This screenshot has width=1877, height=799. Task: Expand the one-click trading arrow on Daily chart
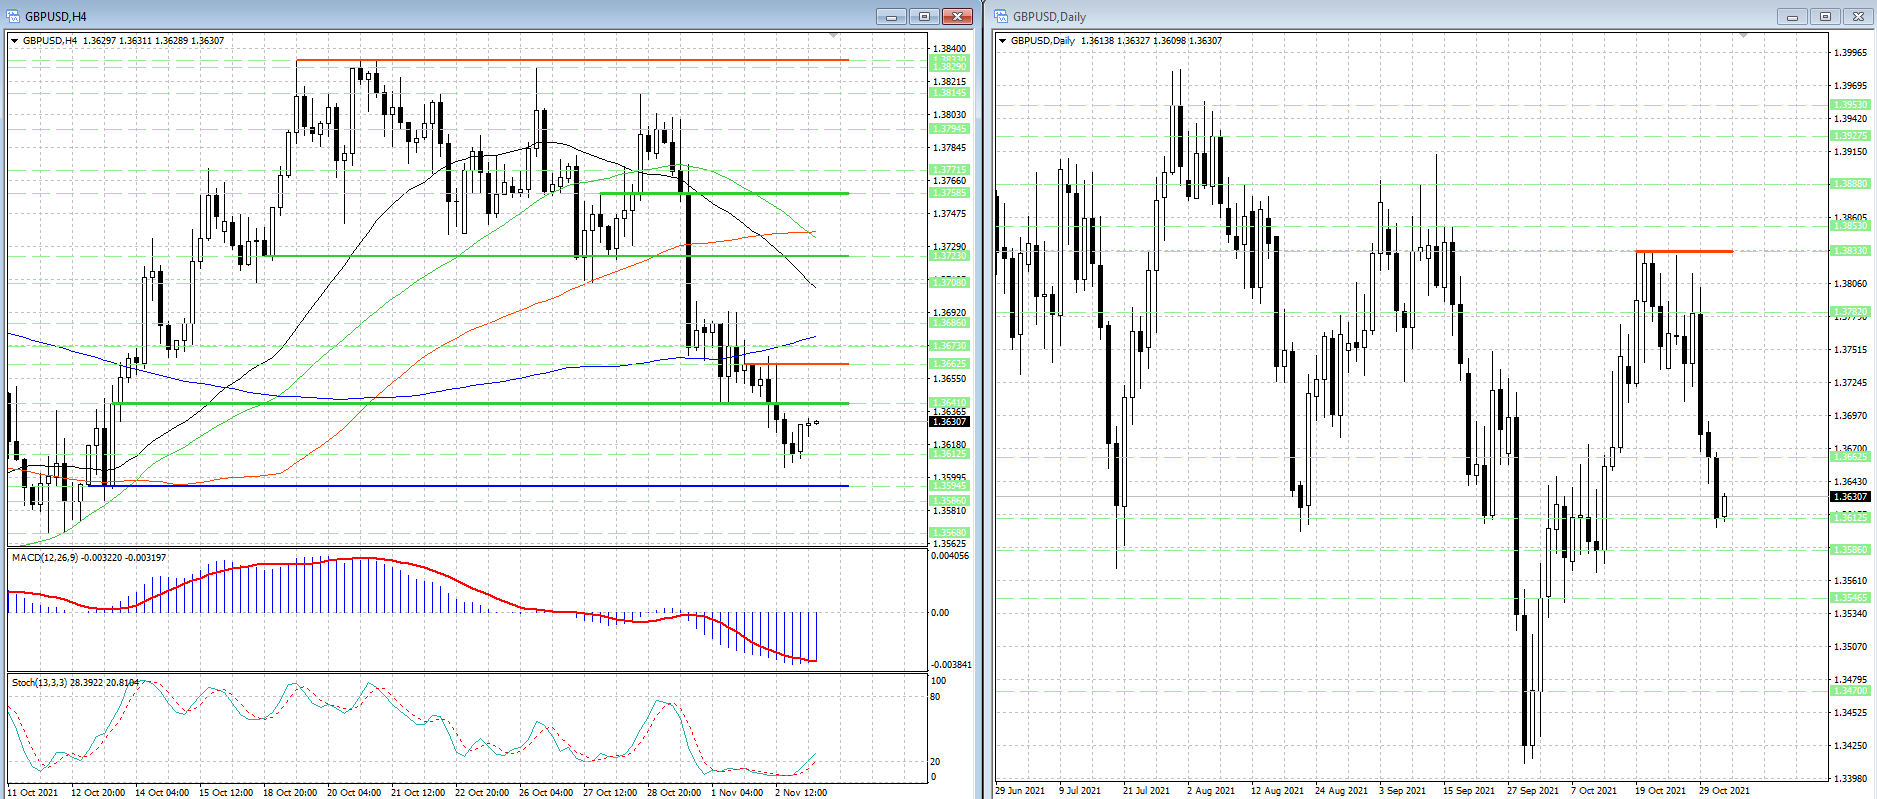click(x=1002, y=41)
